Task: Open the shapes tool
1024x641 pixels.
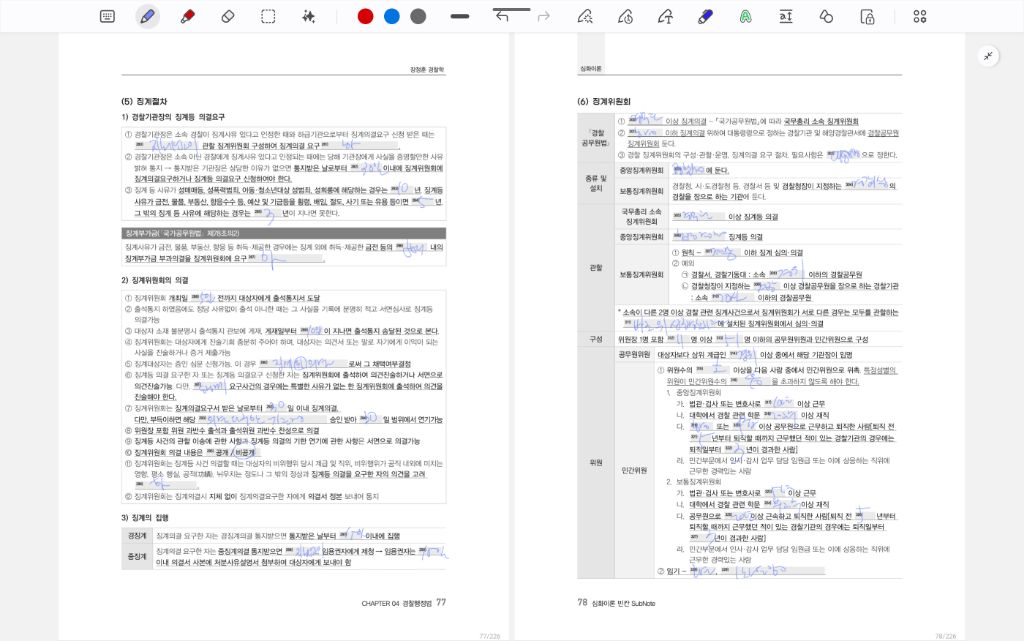Action: (826, 16)
